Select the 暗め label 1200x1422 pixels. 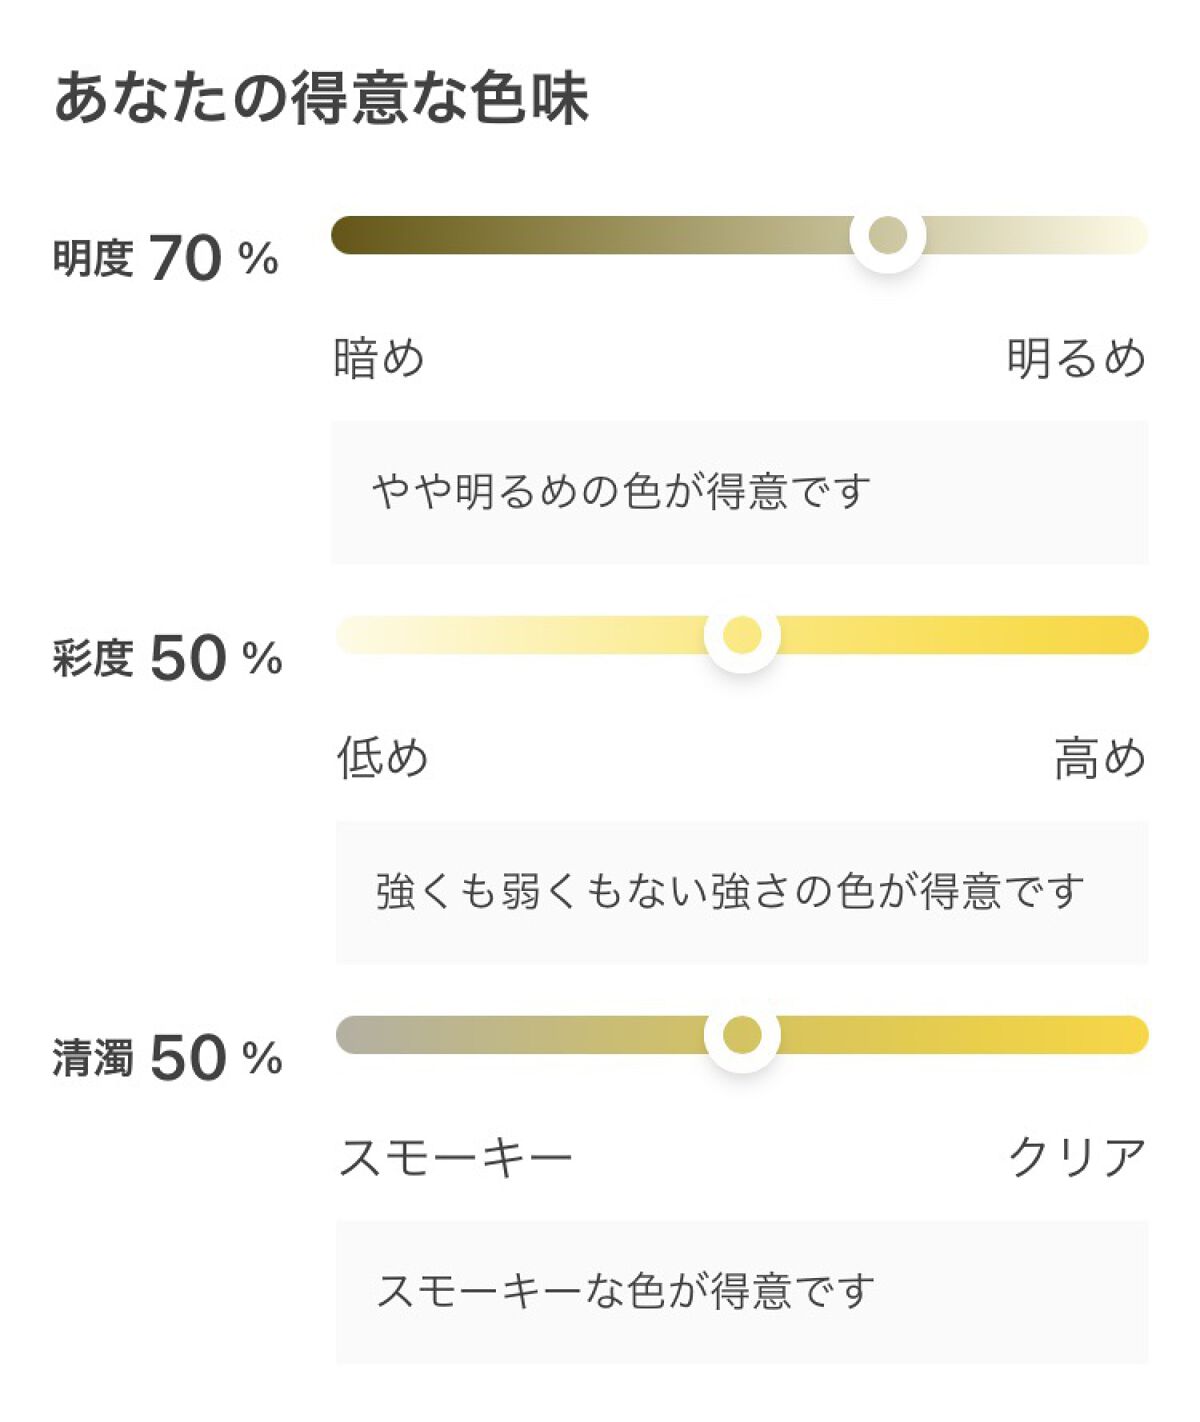click(x=379, y=358)
